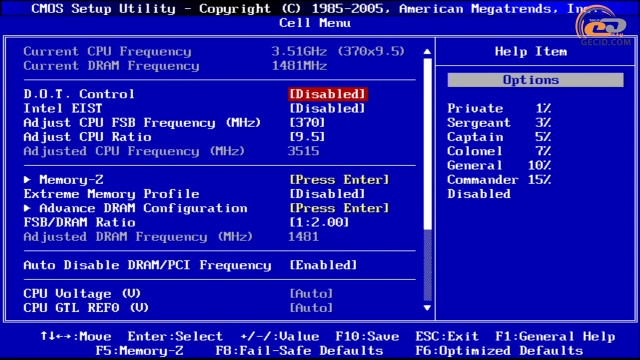The image size is (640, 360).
Task: Select CPU GTL REF0 (V) label
Action: pos(86,308)
